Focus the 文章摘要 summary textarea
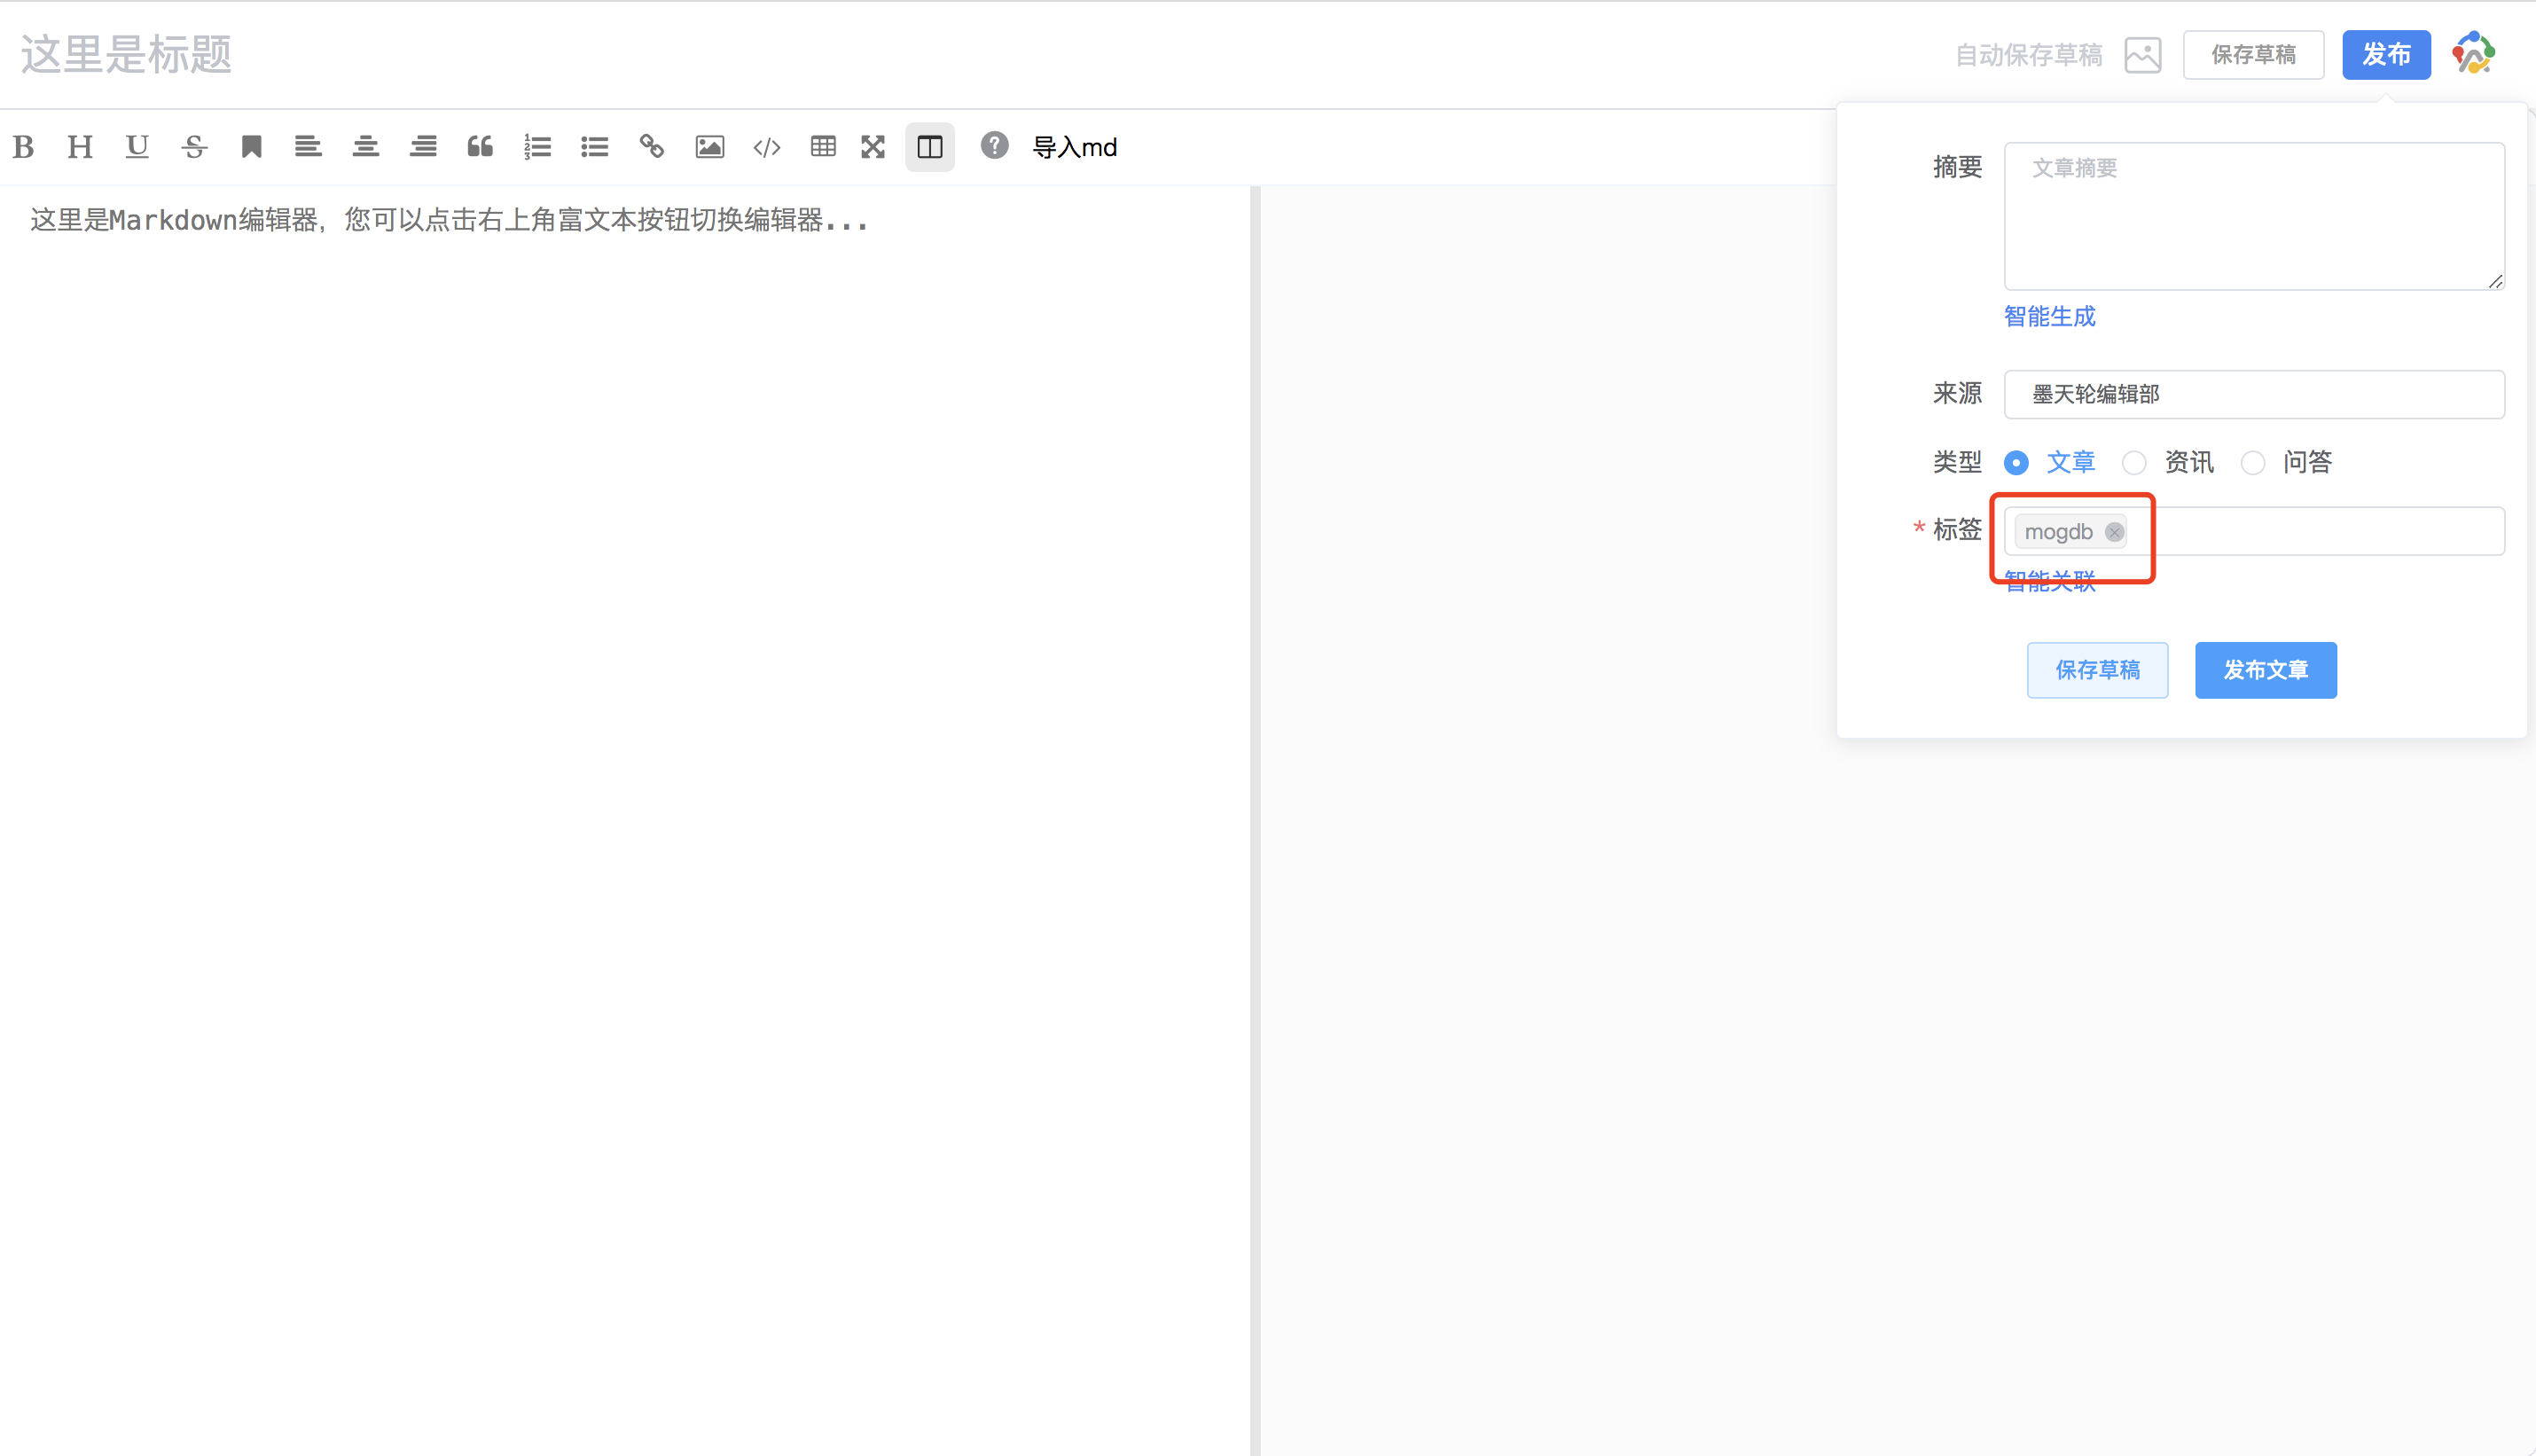Image resolution: width=2536 pixels, height=1456 pixels. click(x=2254, y=216)
